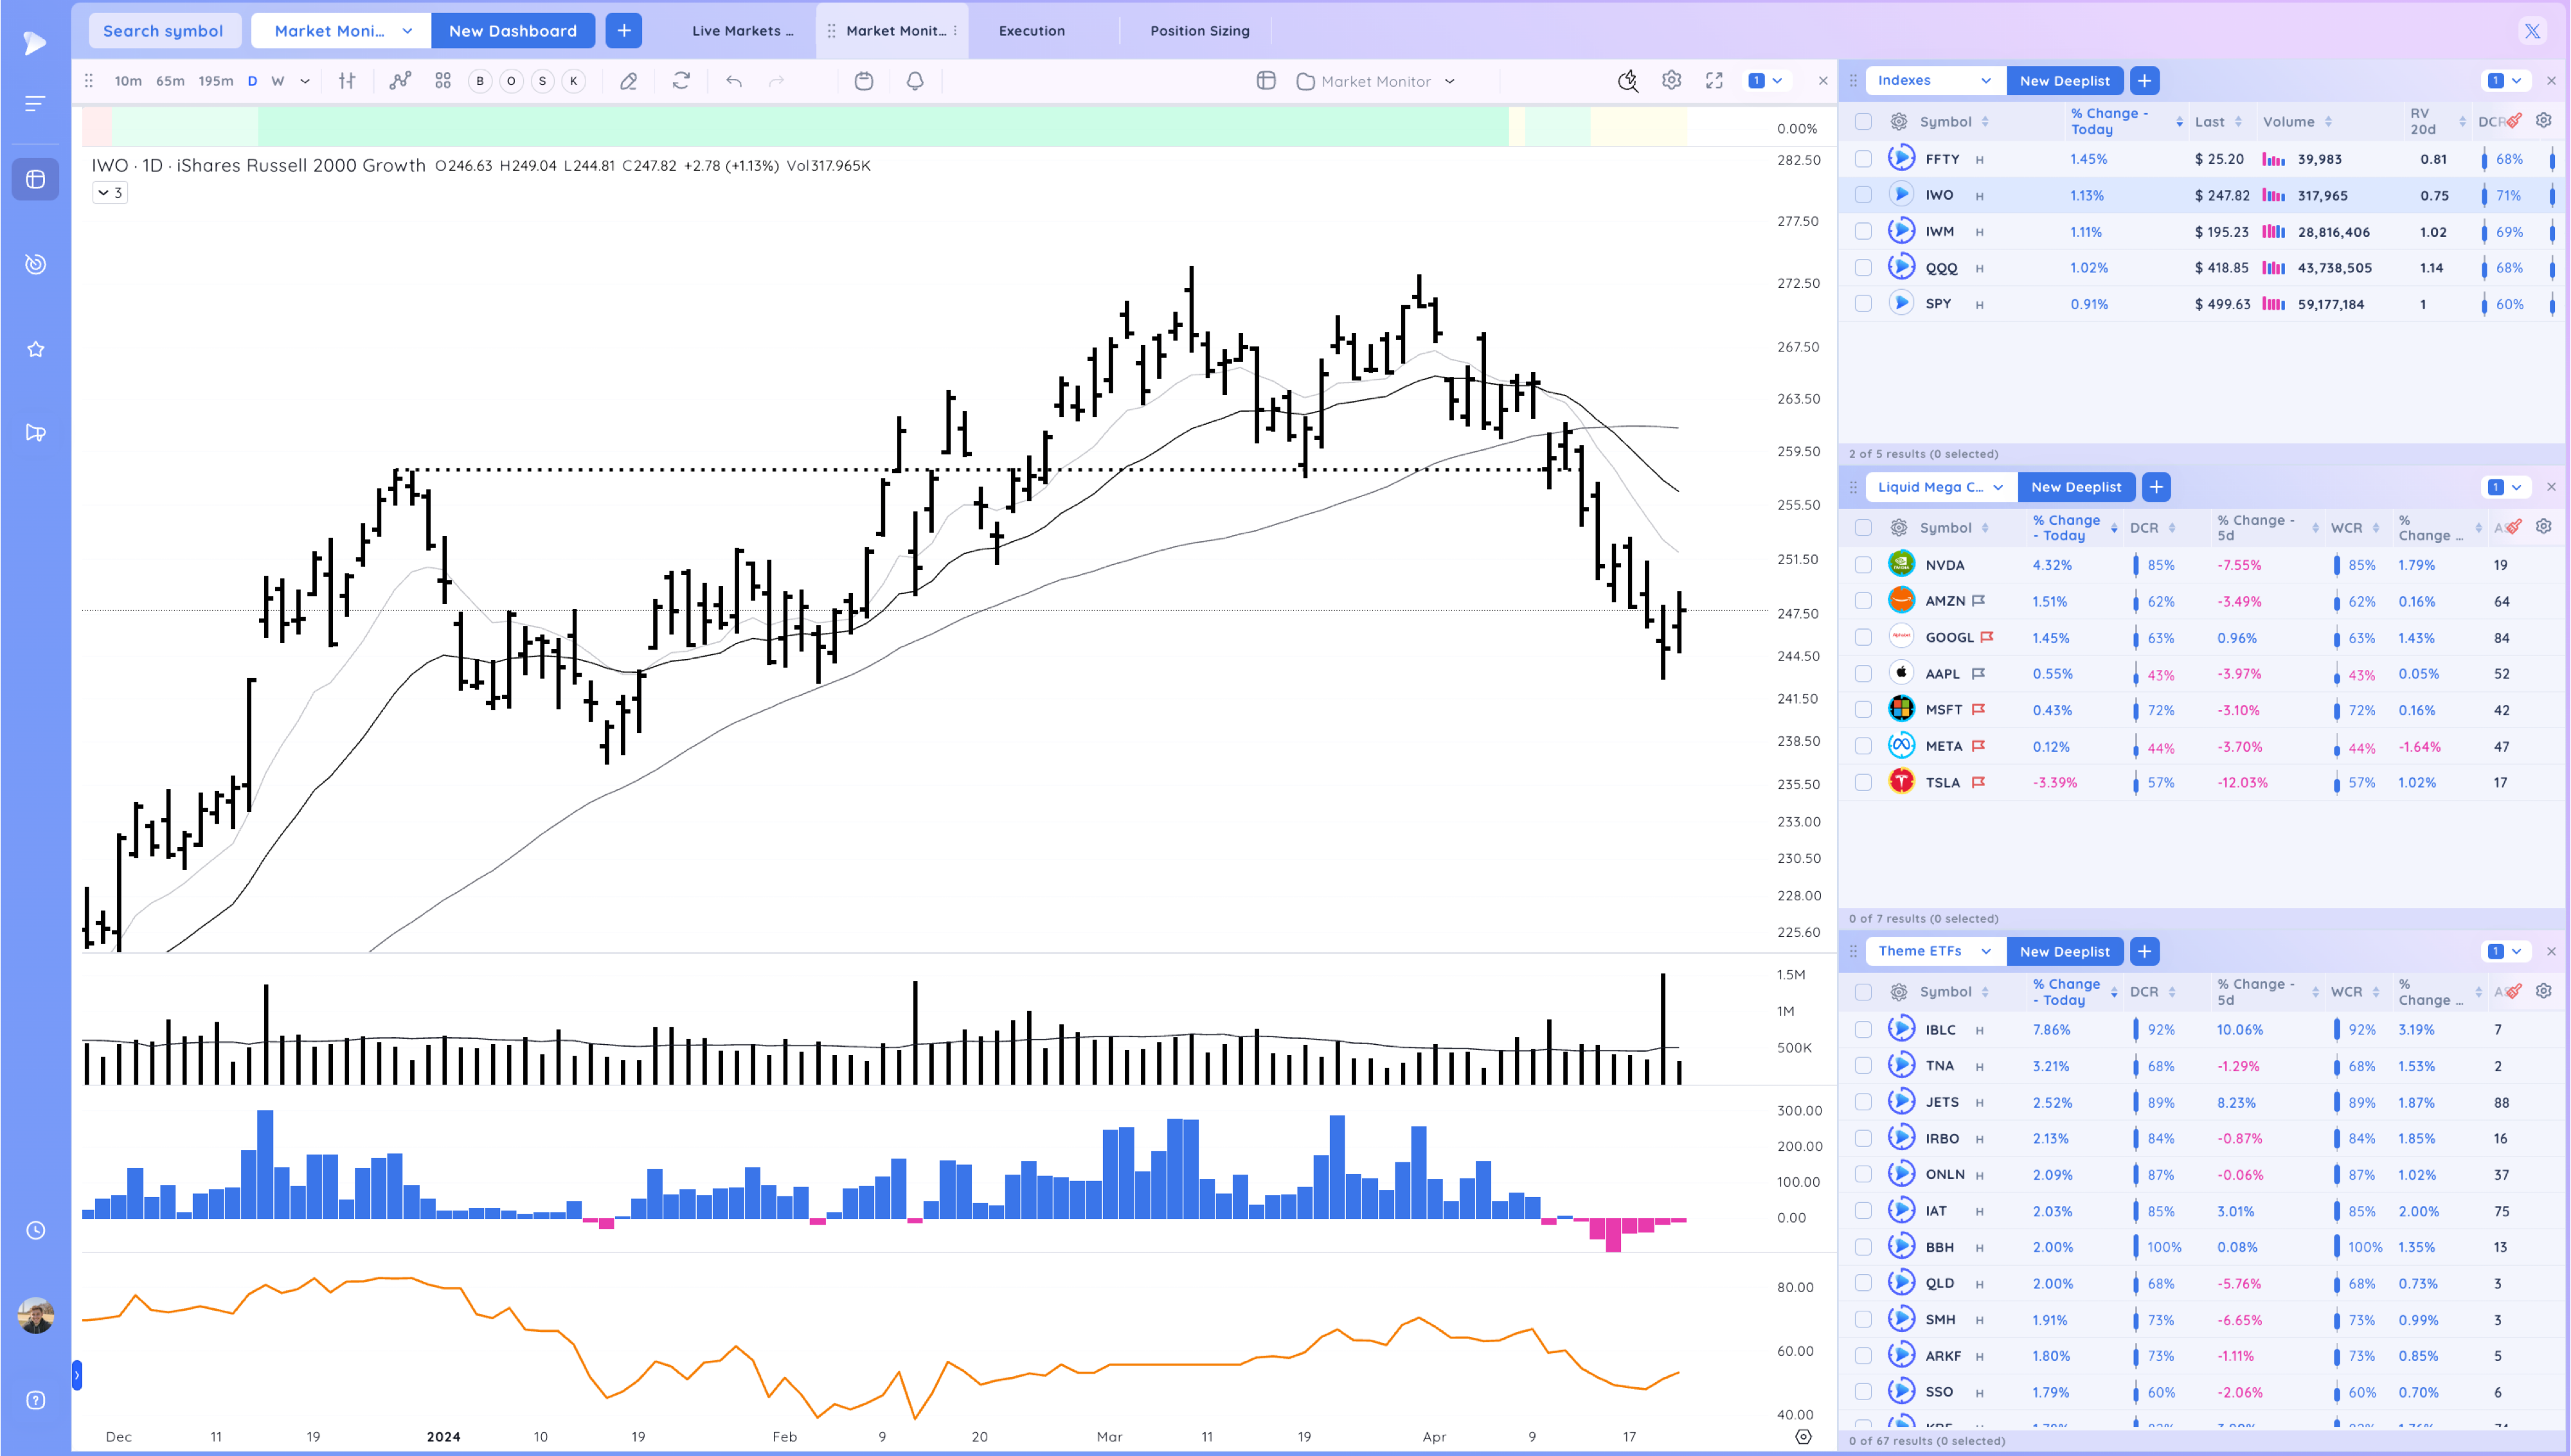The image size is (2571, 1456).
Task: Open chart time axis settings icon
Action: [x=1803, y=1436]
